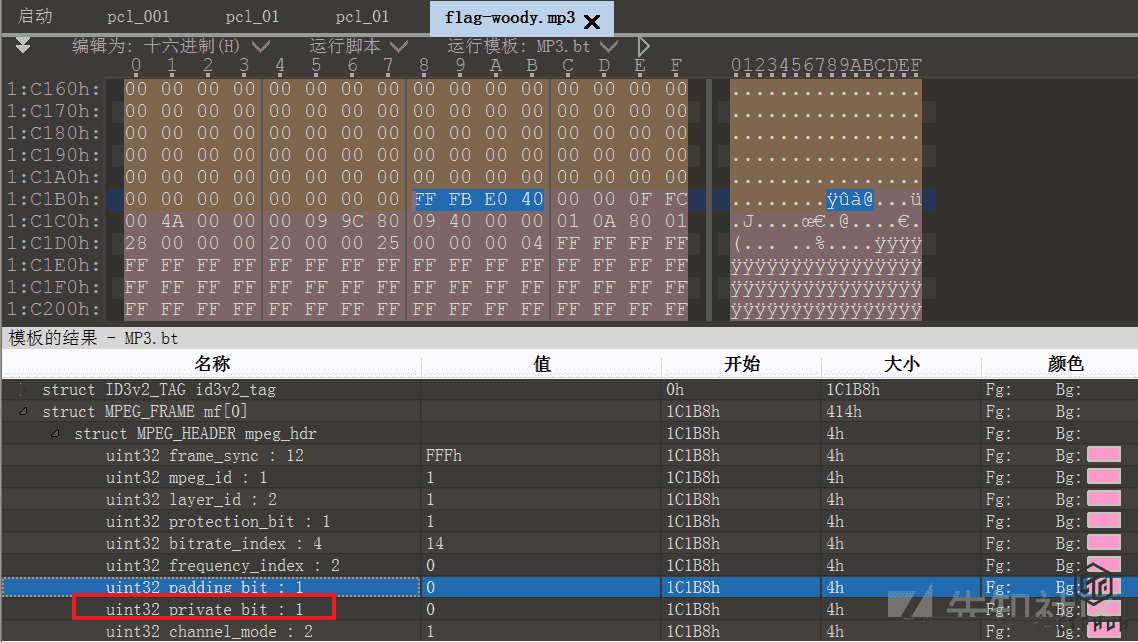
Task: Open the 运行模板 MP3.bt dropdown
Action: [609, 46]
